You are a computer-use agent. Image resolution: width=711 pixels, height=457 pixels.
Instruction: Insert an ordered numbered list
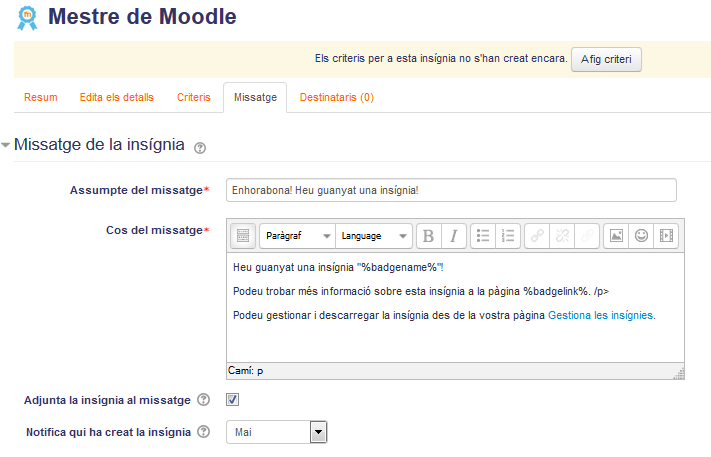[x=508, y=236]
